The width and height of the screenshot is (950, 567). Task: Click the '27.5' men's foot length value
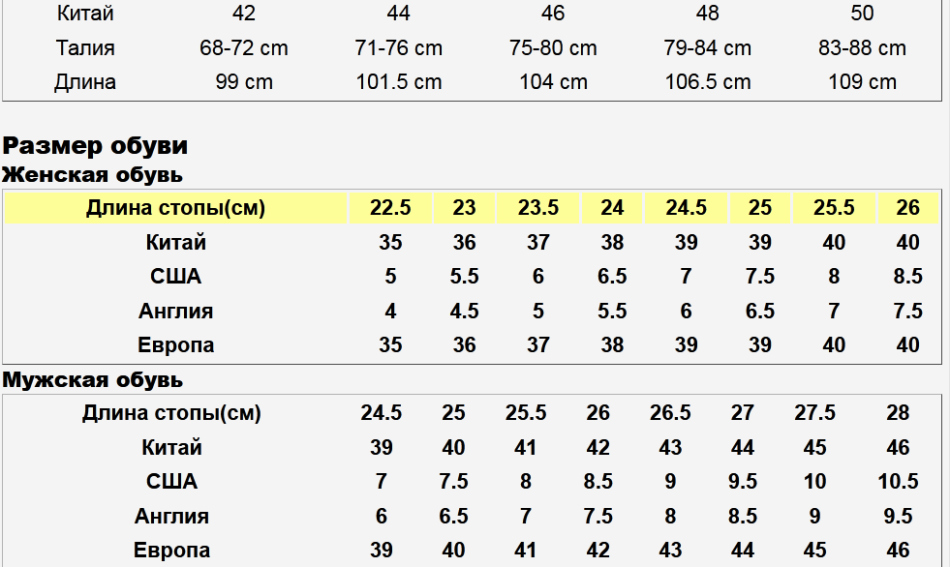coord(815,413)
